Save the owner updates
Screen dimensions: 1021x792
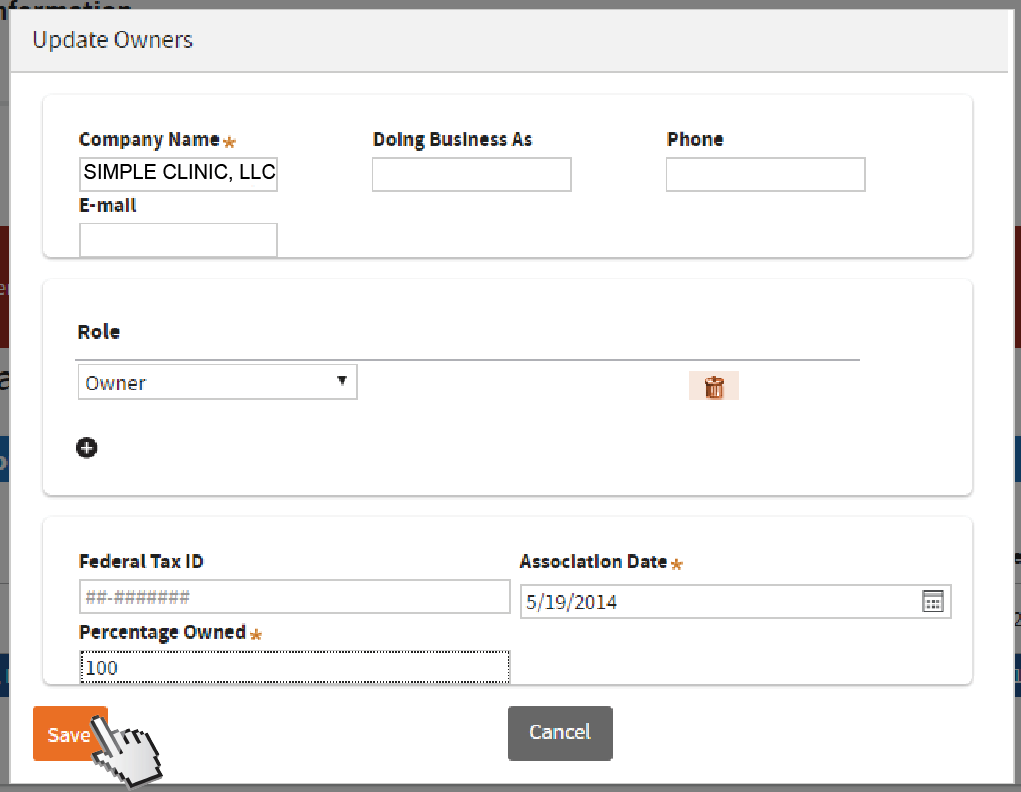tap(68, 734)
